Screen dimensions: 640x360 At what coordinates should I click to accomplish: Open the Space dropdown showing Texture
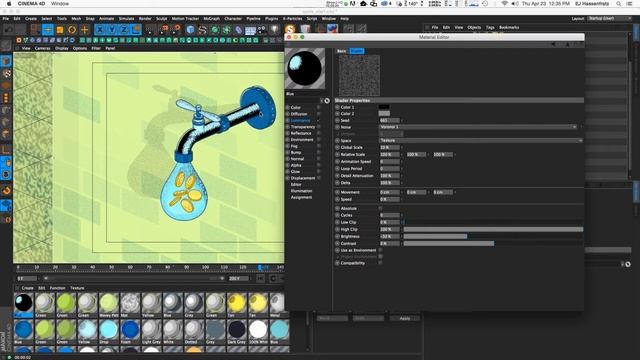pos(481,140)
